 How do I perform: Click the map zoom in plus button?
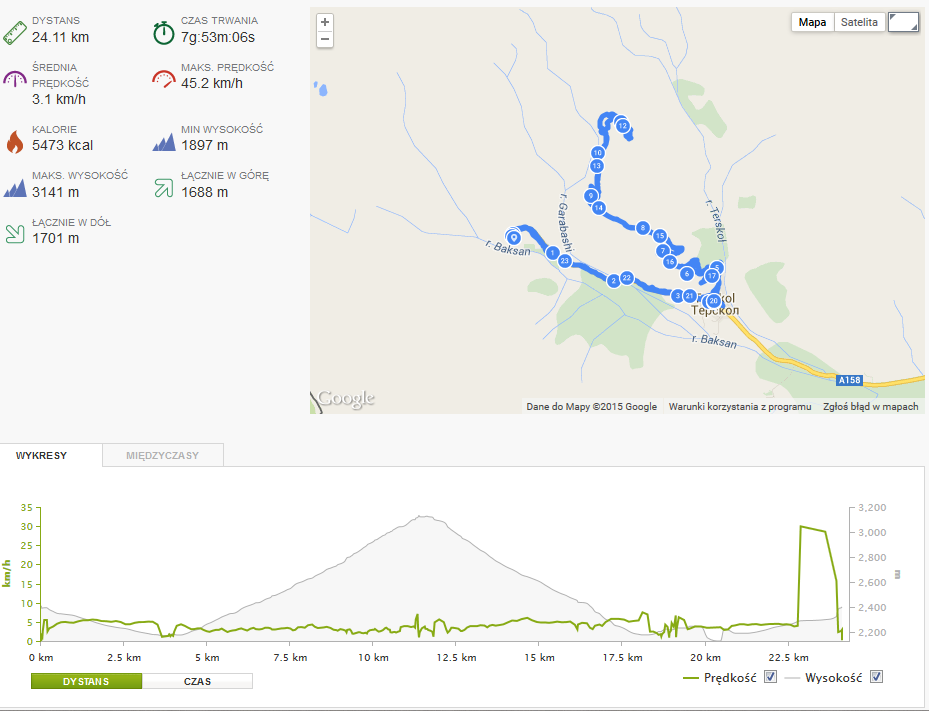tap(325, 23)
